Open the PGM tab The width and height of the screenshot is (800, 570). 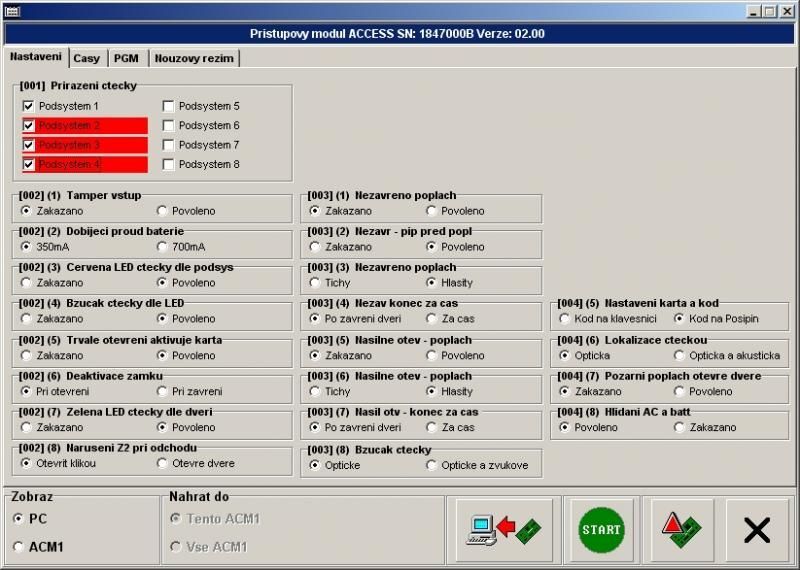tap(126, 58)
